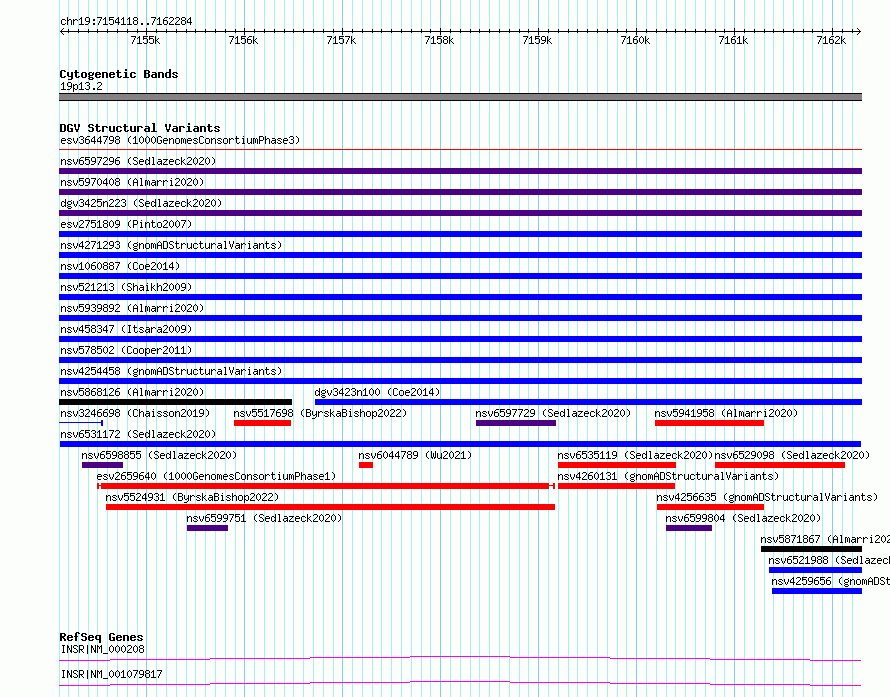Select the nsv6597296 (Sedlazeck2020) purple bar

460,171
